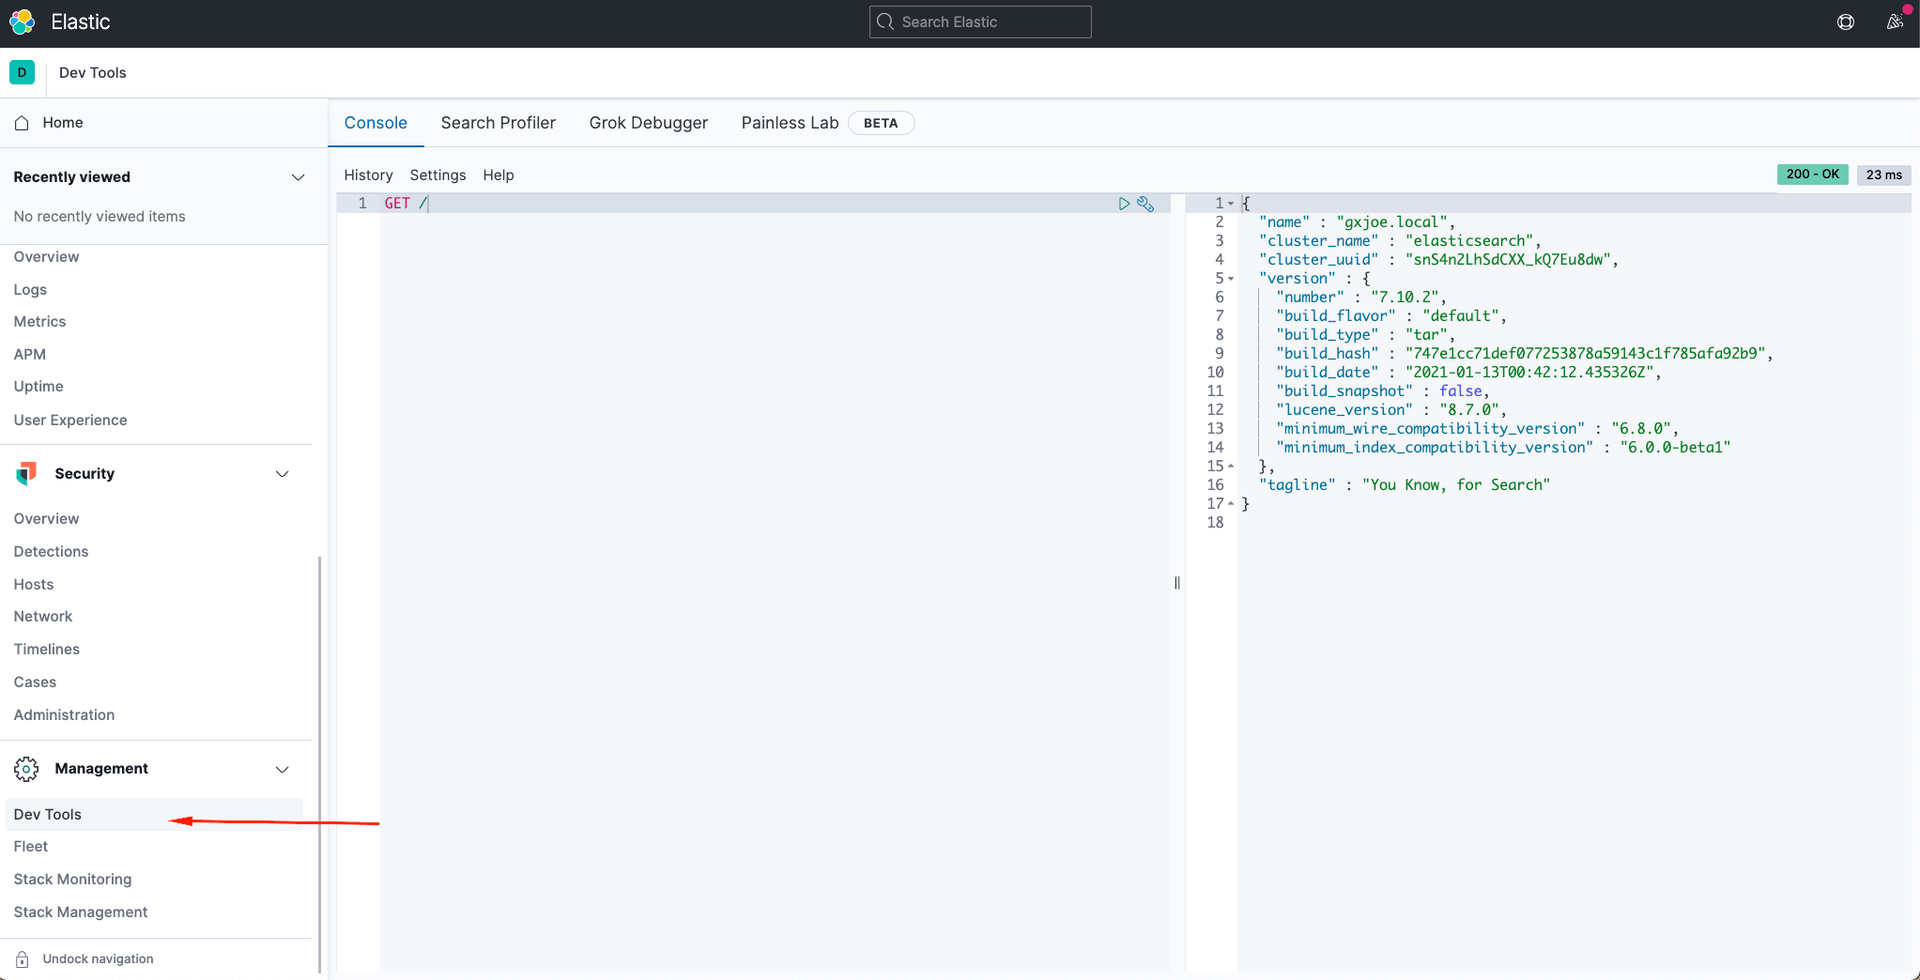Click the Dev Tools breadcrumb
1920x980 pixels.
[93, 72]
